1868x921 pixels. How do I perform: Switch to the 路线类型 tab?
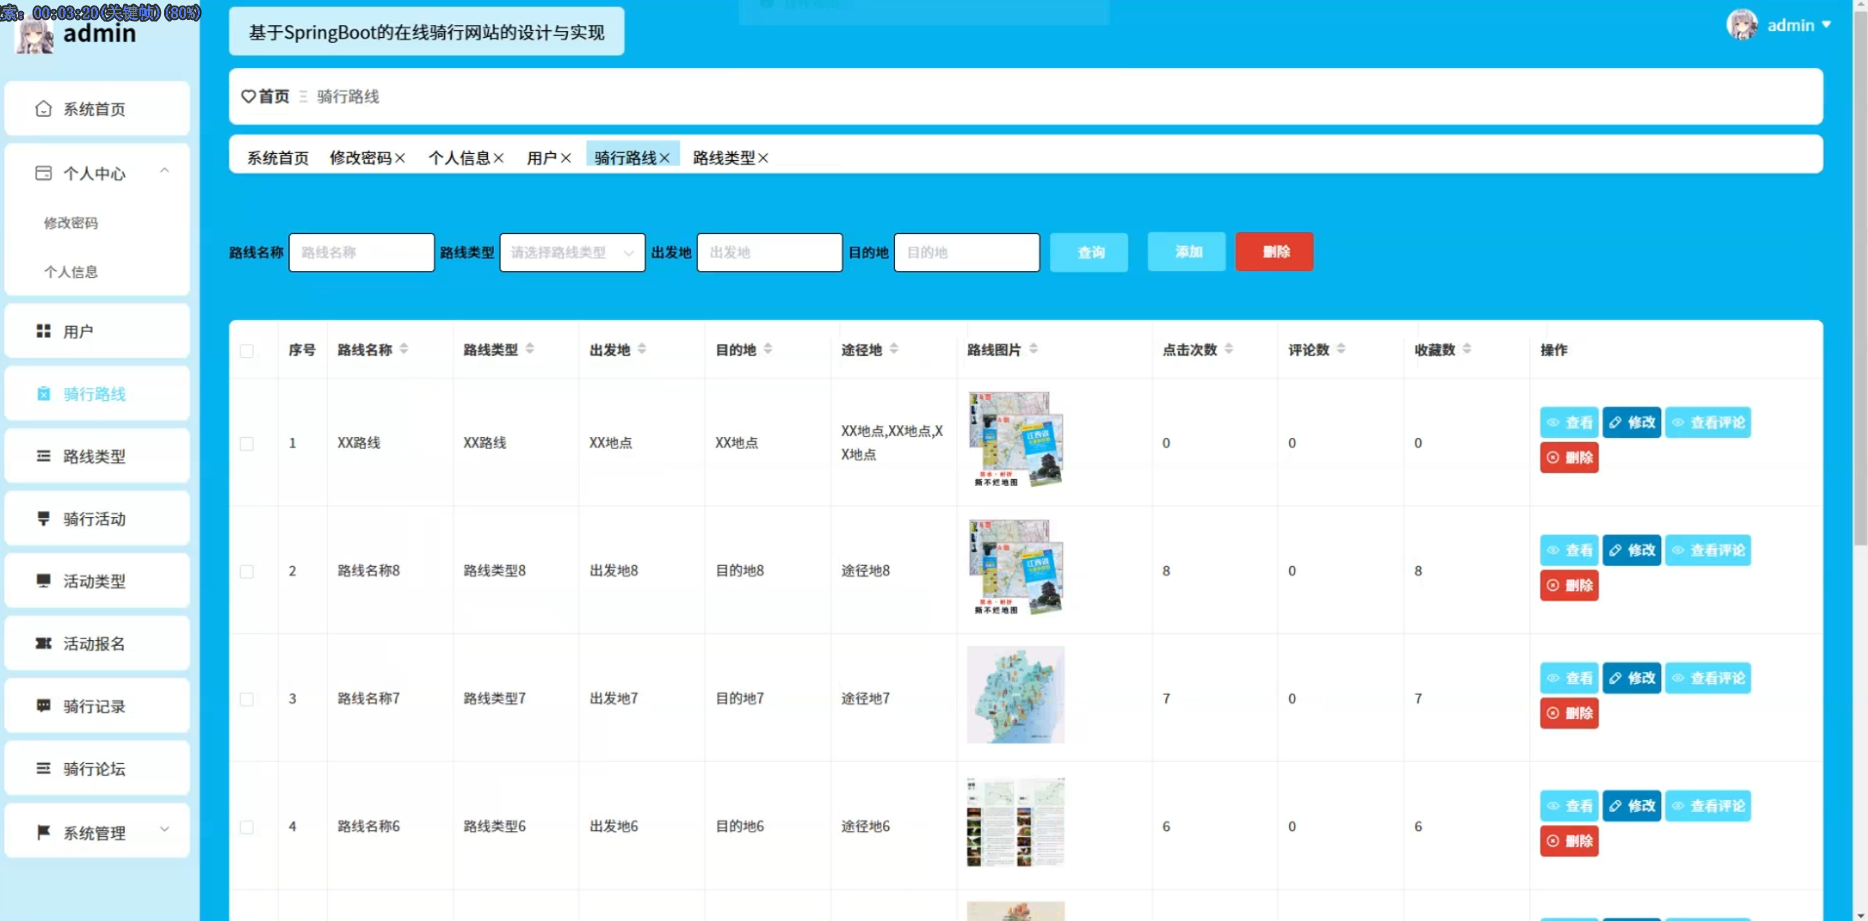724,158
